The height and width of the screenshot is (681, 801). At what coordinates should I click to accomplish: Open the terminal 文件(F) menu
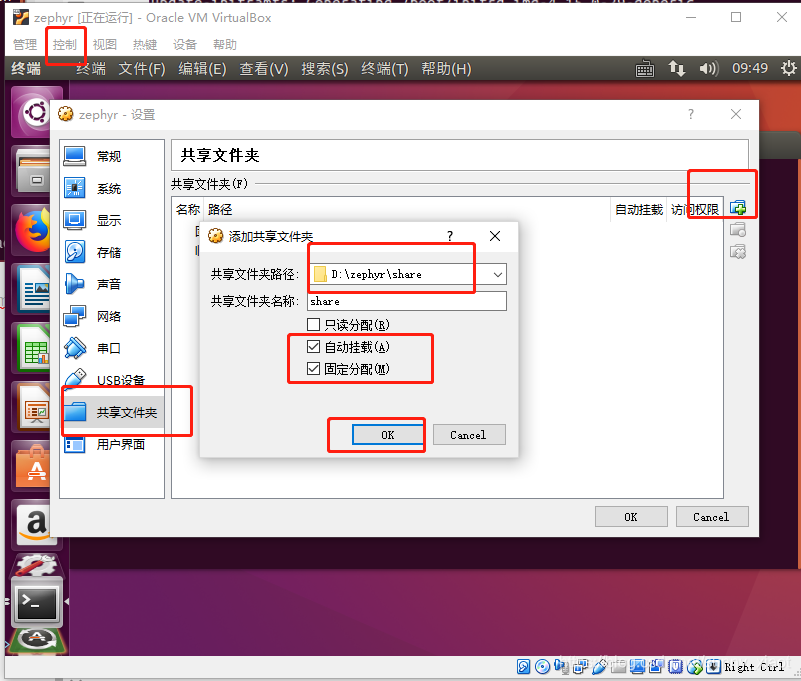click(x=142, y=68)
